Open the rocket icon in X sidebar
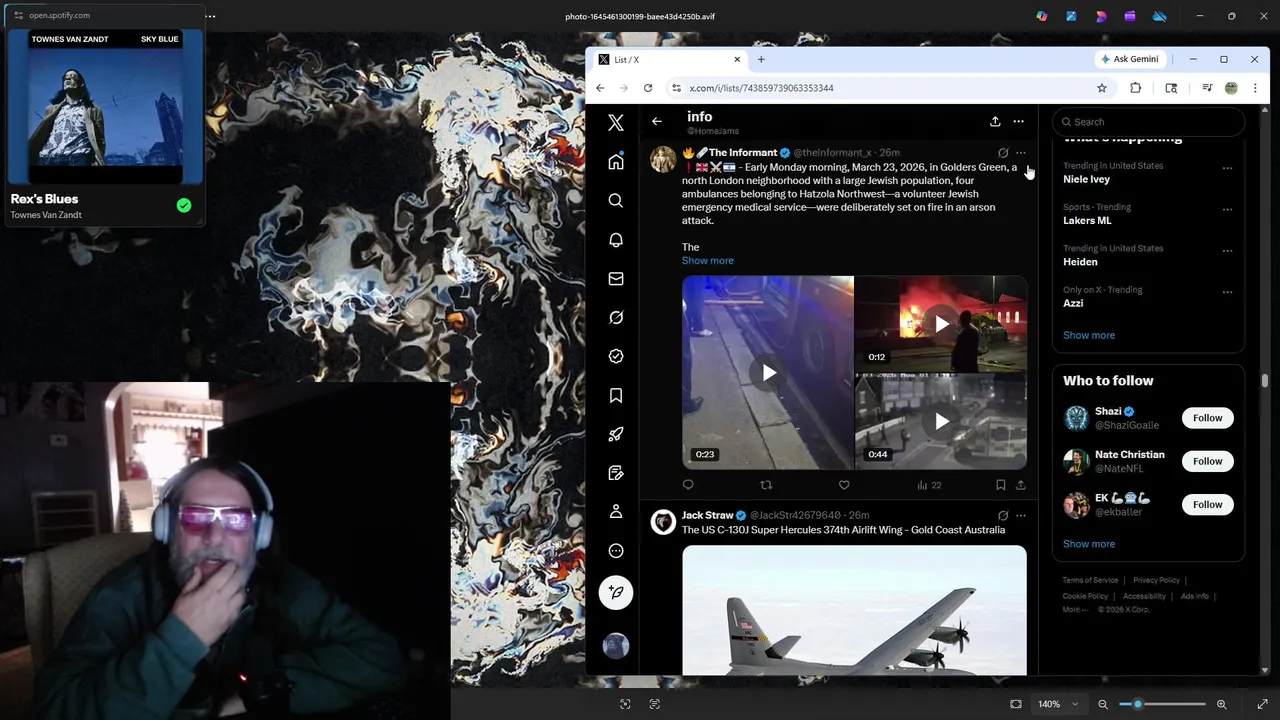The image size is (1280, 720). (x=616, y=434)
